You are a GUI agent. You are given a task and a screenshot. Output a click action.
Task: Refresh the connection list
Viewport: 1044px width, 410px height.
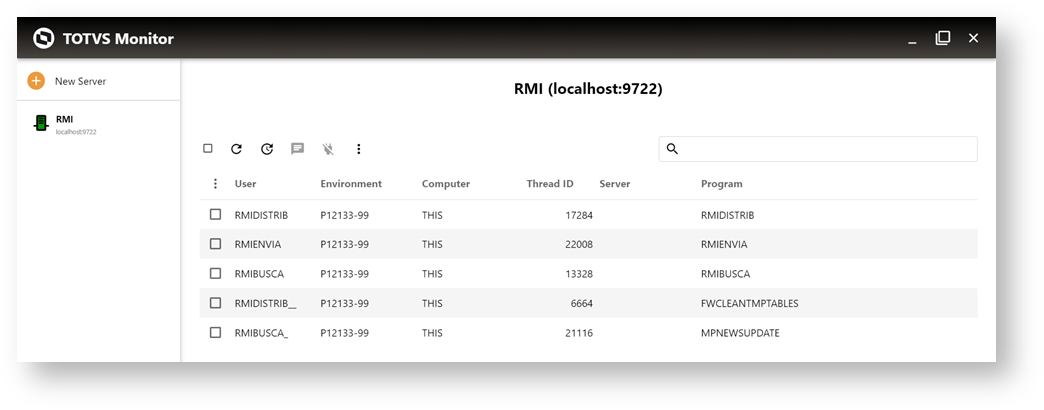pyautogui.click(x=236, y=149)
